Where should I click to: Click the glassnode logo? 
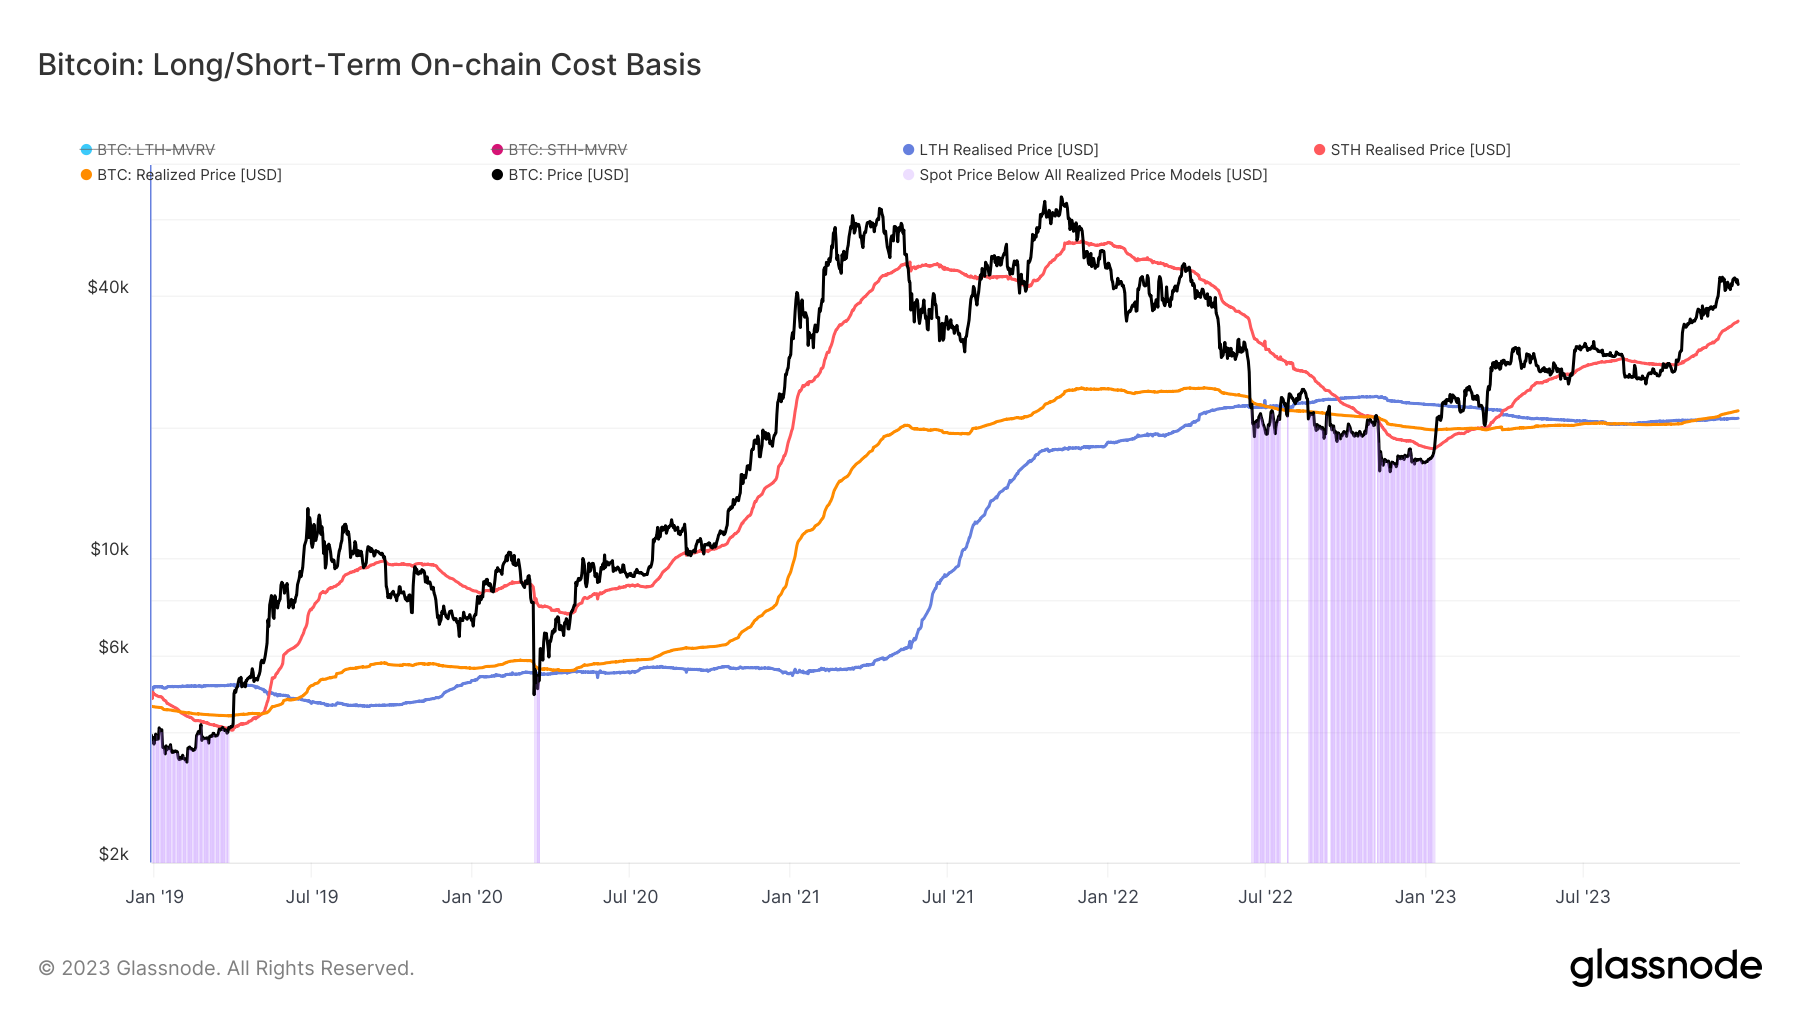tap(1665, 967)
